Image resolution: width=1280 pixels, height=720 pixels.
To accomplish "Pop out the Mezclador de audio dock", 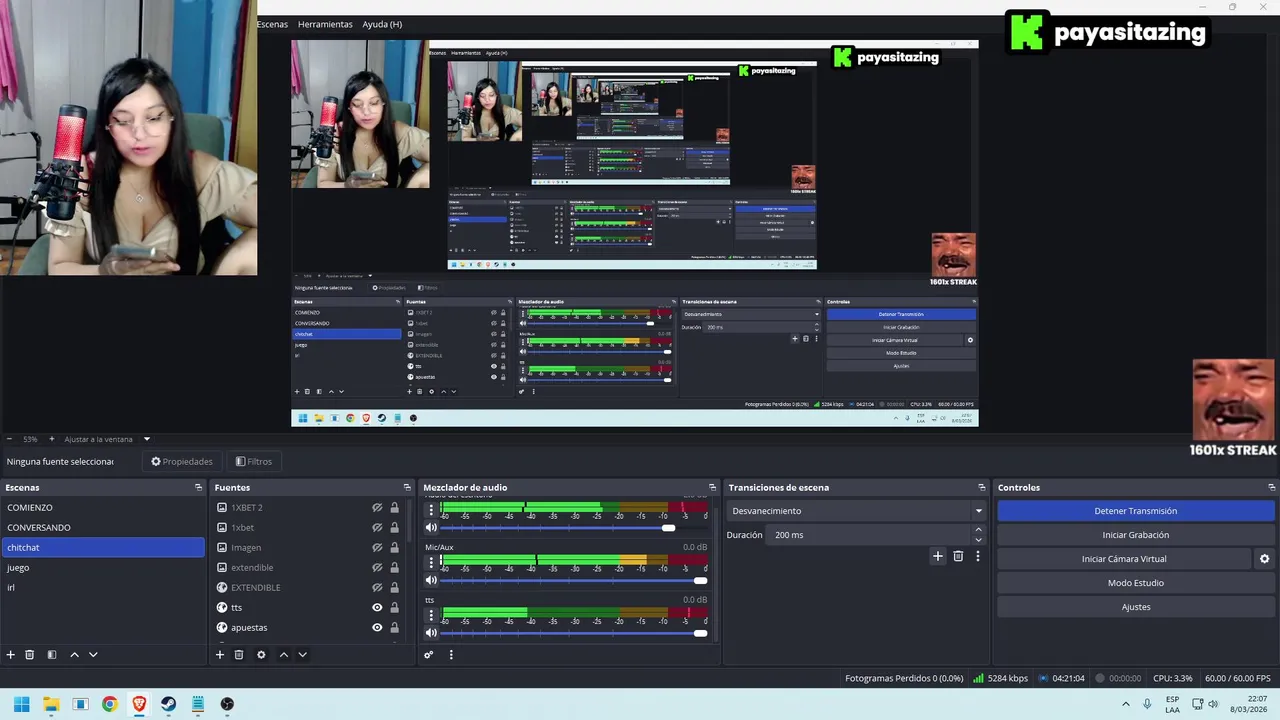I will tap(712, 487).
